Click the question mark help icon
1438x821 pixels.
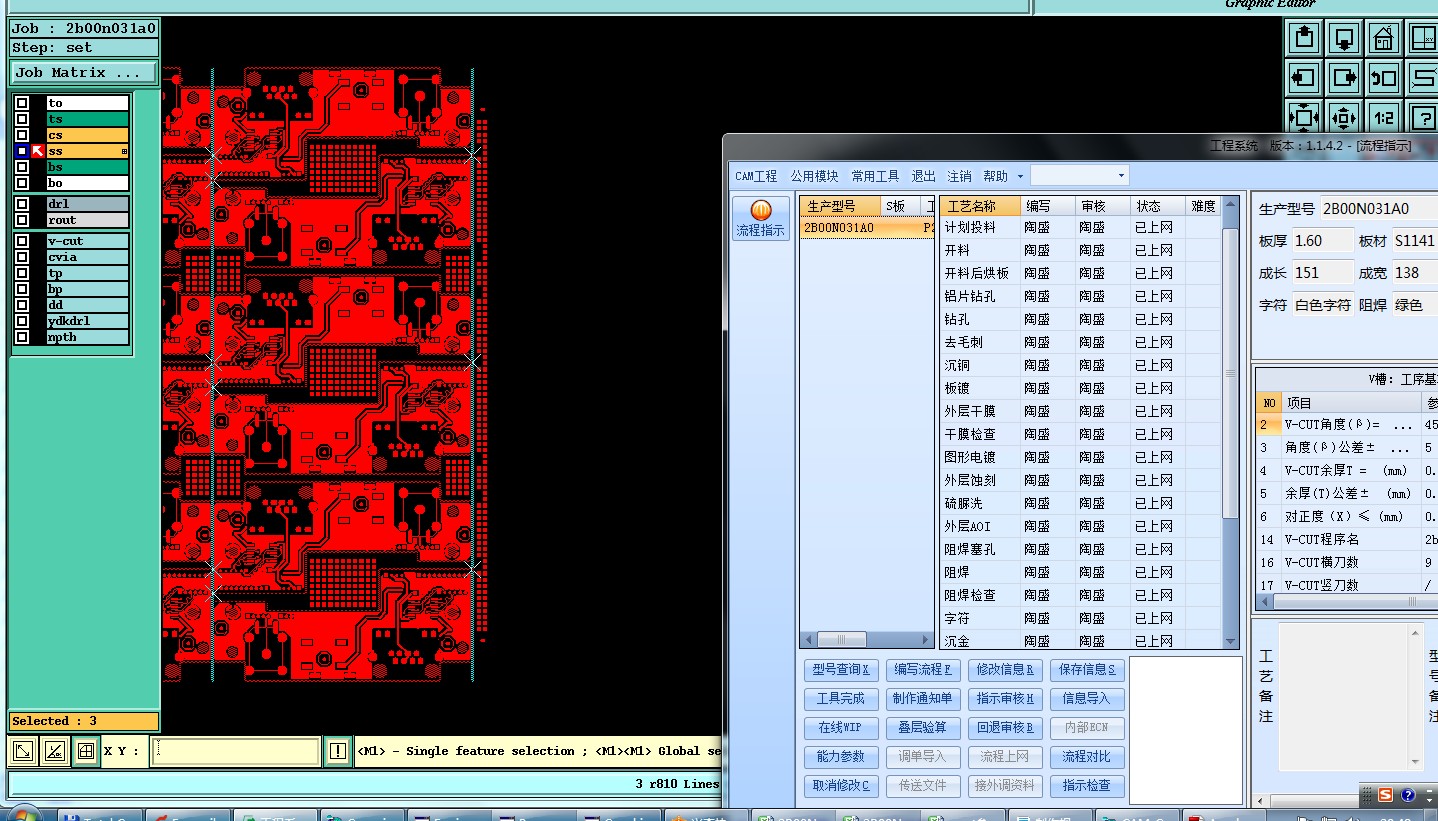pos(1423,116)
